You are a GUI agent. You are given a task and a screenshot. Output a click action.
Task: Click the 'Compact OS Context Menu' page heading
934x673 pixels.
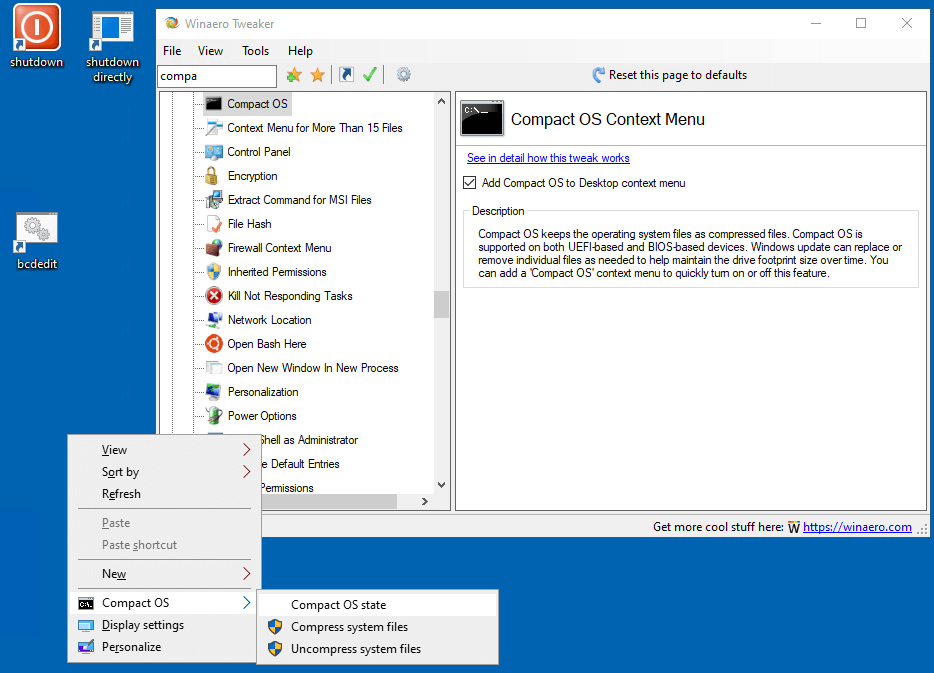(x=608, y=119)
